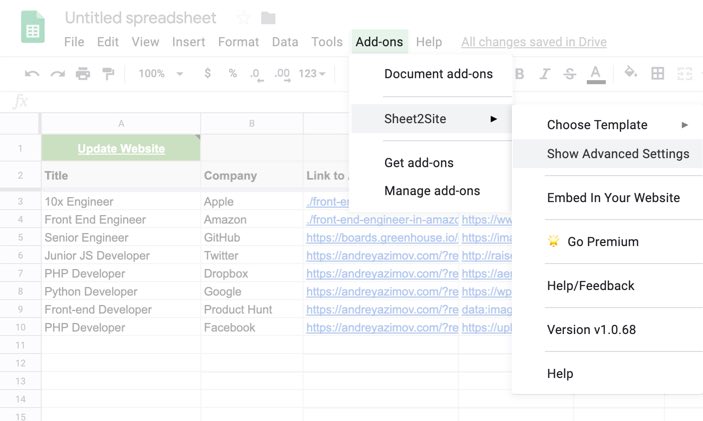Toggle italic formatting
Image resolution: width=703 pixels, height=421 pixels.
point(544,74)
